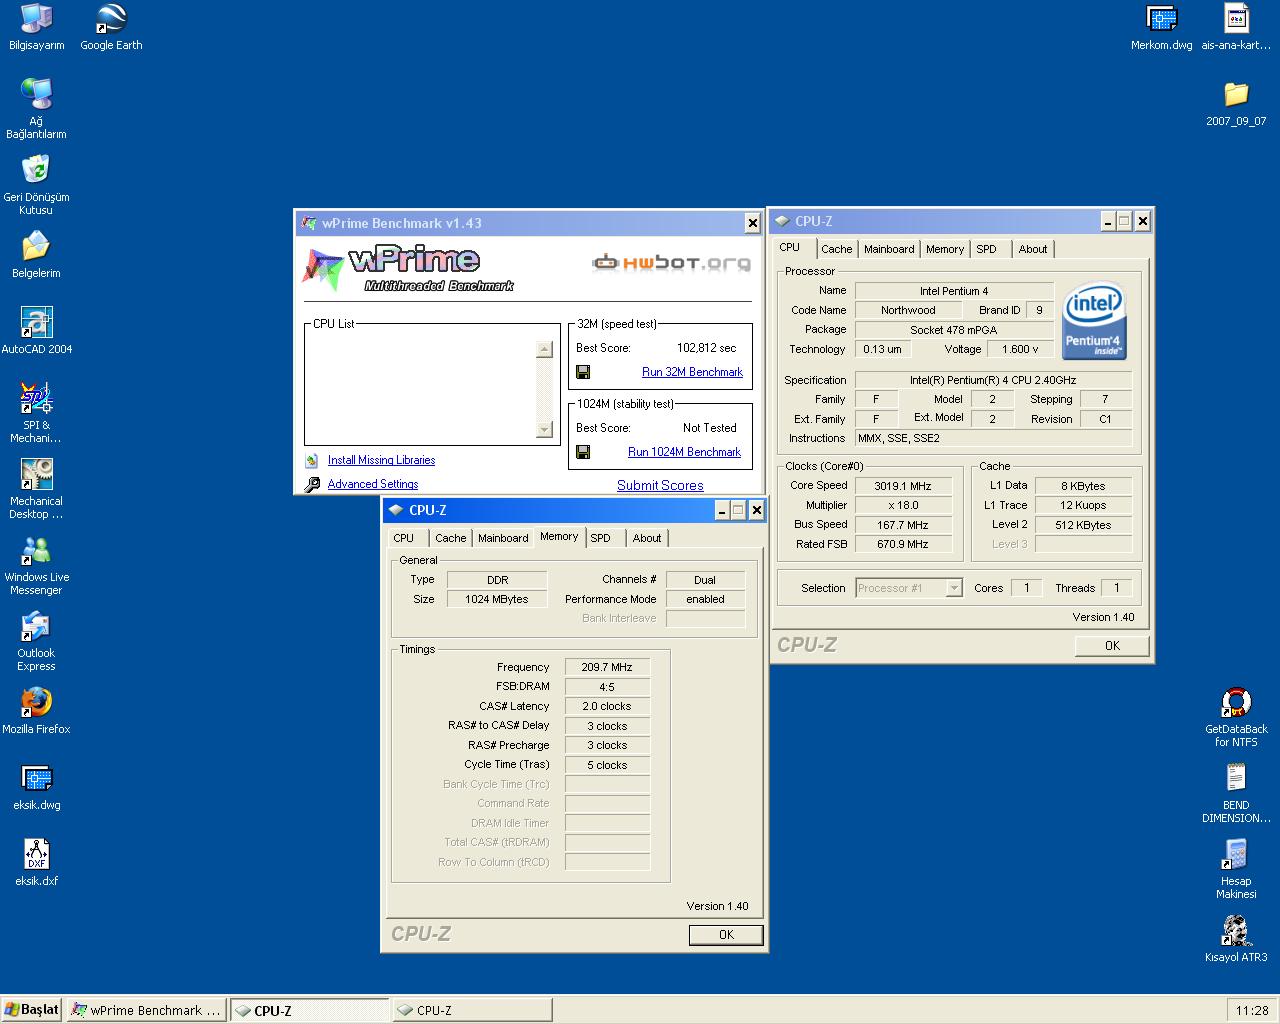Launch Mechanical Desktop shortcut
This screenshot has width=1280, height=1024.
coord(36,488)
